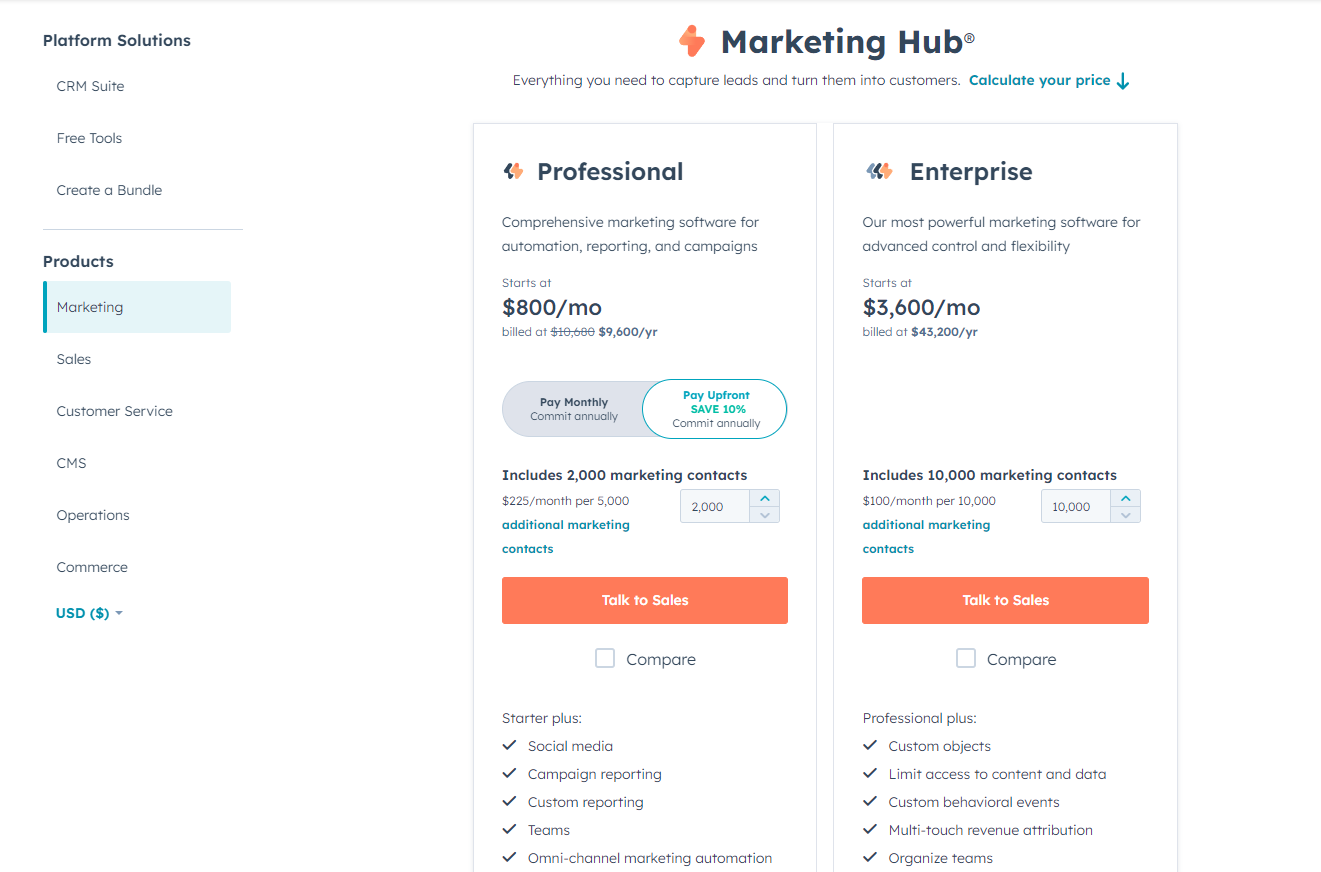
Task: Select the Pay Upfront Save 10% option
Action: tap(716, 409)
